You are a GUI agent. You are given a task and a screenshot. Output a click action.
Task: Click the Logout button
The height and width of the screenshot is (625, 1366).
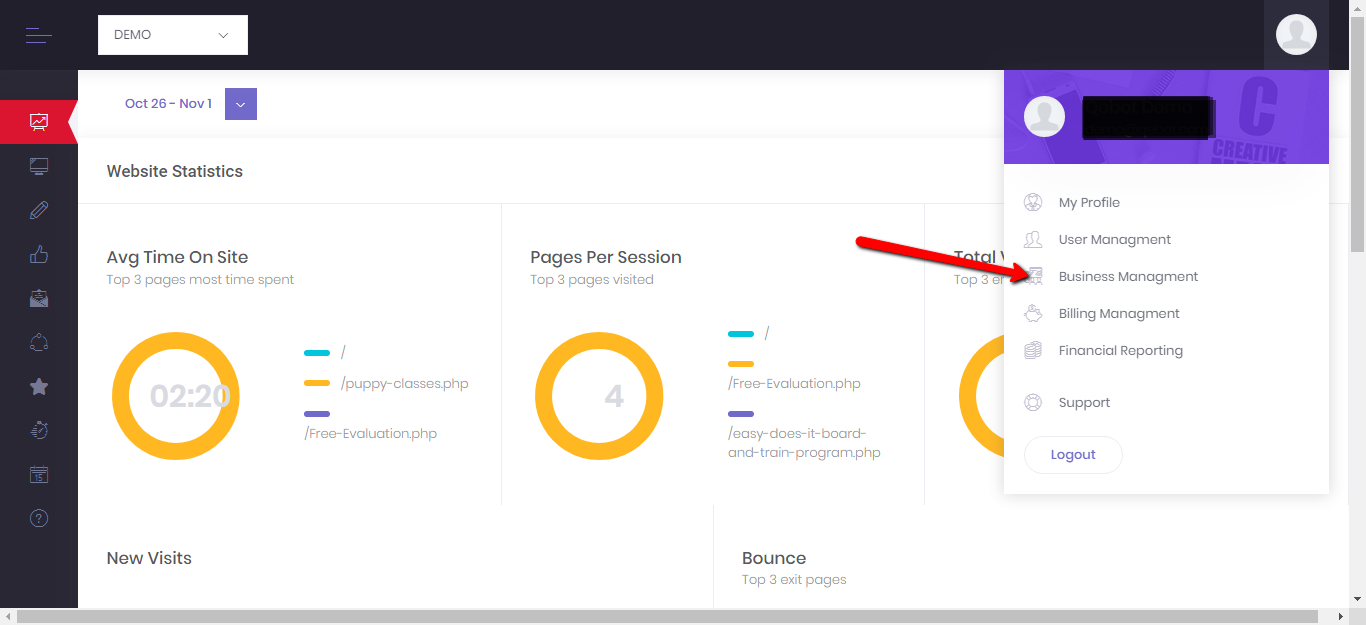point(1073,455)
